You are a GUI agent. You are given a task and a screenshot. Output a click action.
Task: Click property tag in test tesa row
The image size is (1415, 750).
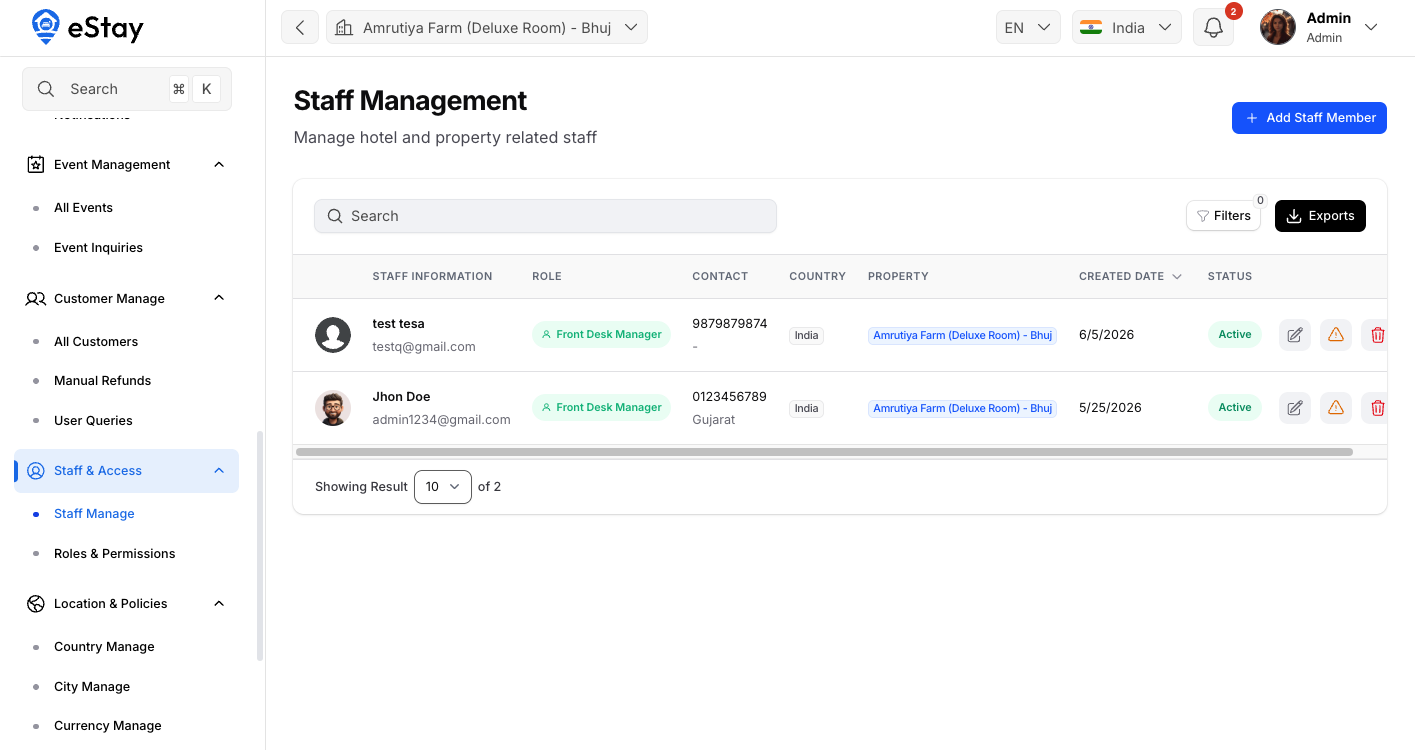point(962,336)
